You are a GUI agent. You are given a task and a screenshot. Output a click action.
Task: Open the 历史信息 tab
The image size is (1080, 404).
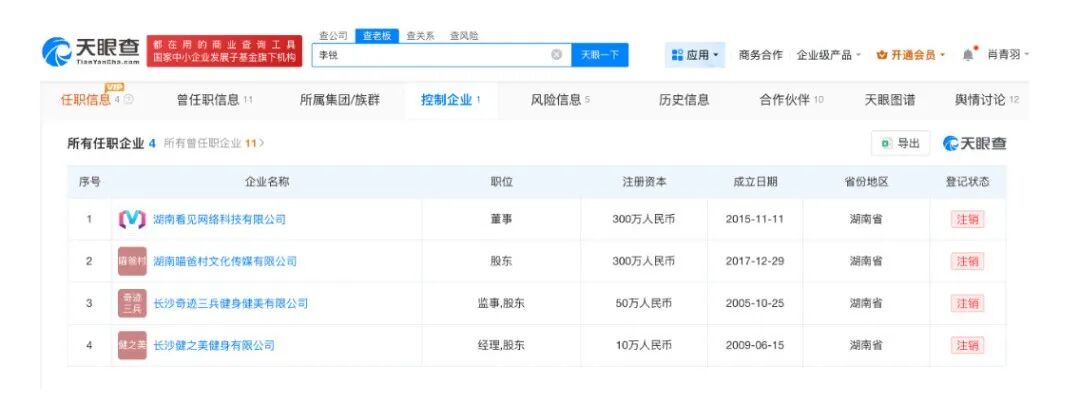point(684,100)
